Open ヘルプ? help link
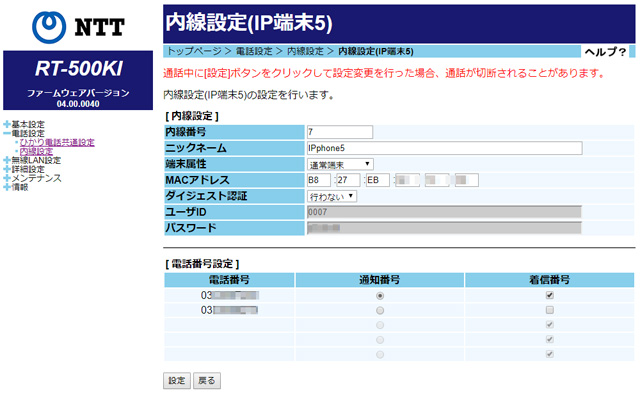The image size is (640, 393). coord(605,52)
